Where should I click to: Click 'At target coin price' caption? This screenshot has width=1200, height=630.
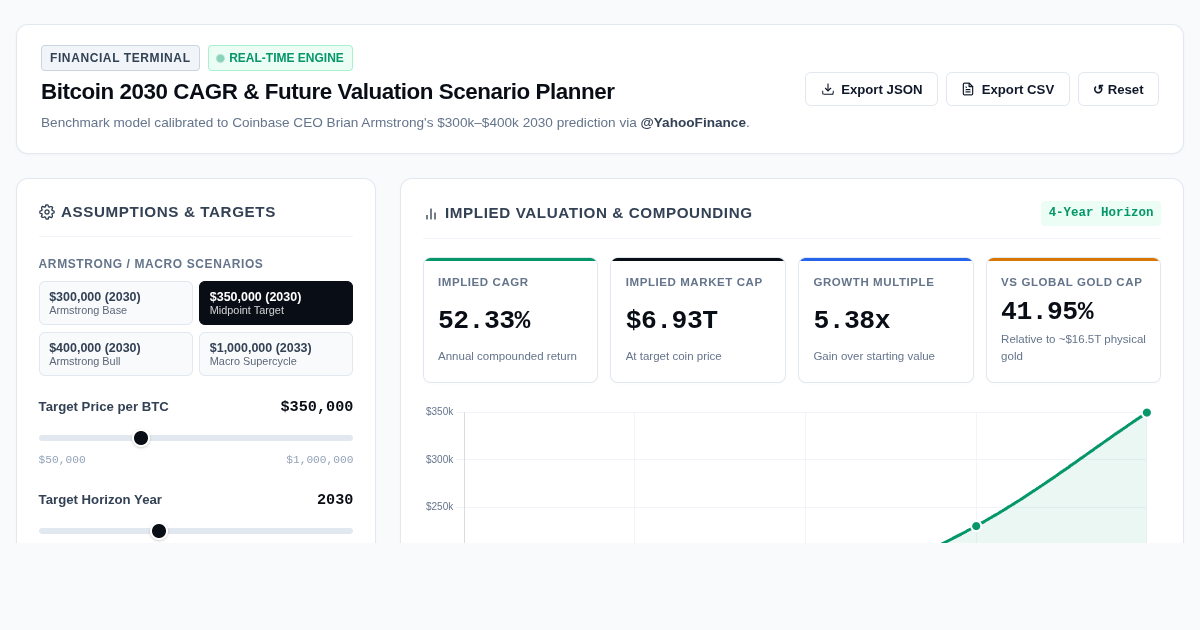point(673,356)
